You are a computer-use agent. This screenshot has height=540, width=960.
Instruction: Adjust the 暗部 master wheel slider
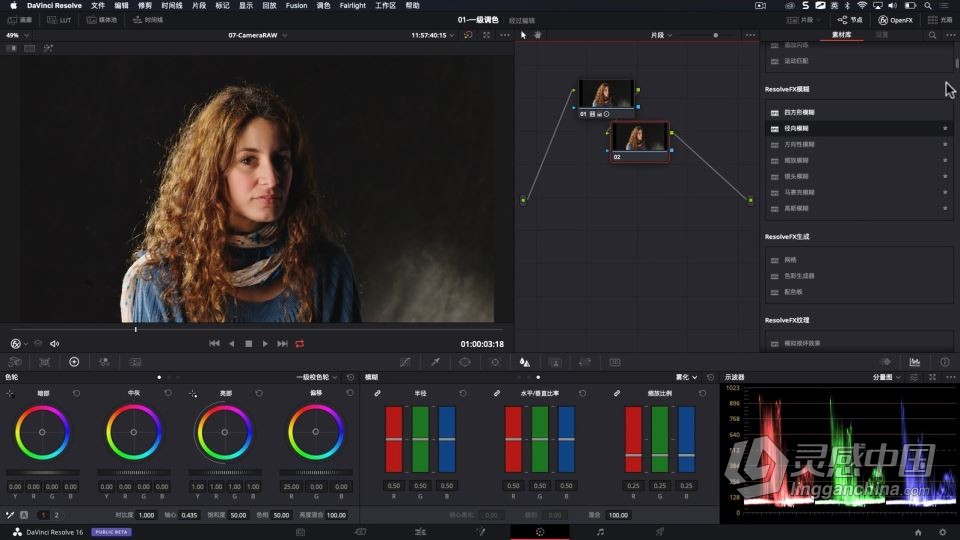[x=43, y=472]
